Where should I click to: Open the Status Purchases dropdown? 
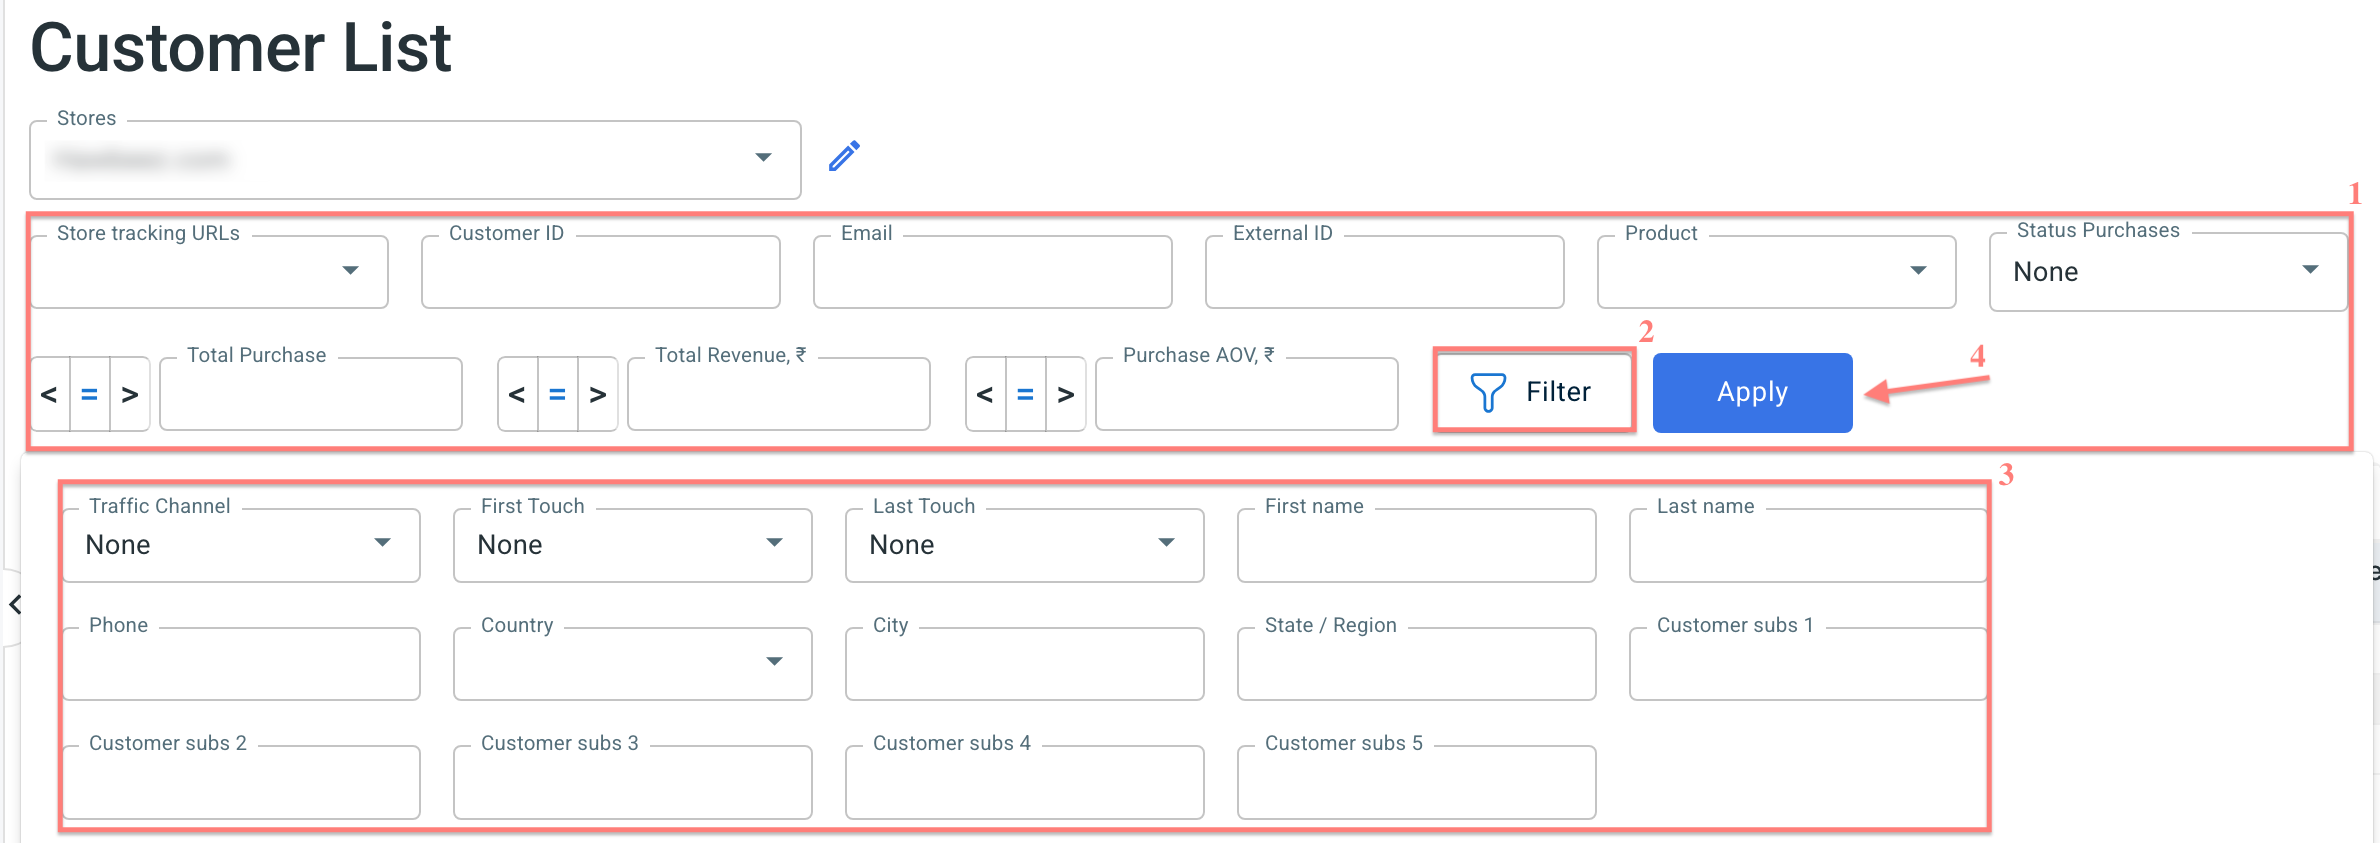point(2168,272)
